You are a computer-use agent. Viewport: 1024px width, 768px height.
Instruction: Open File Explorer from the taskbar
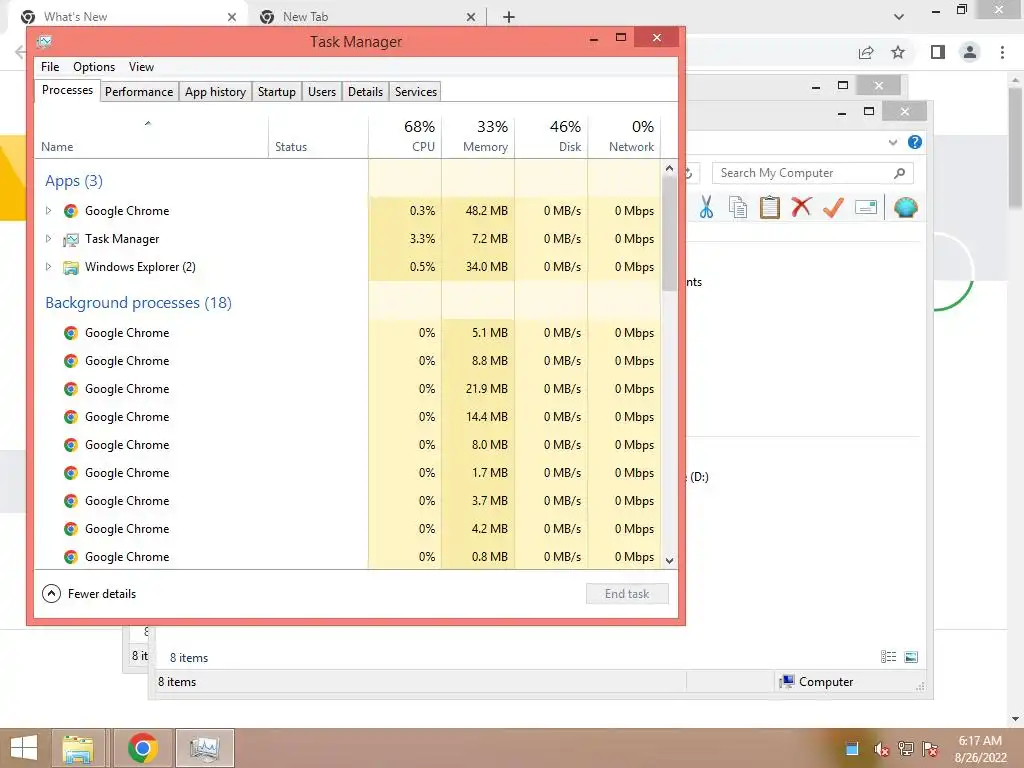pyautogui.click(x=78, y=748)
